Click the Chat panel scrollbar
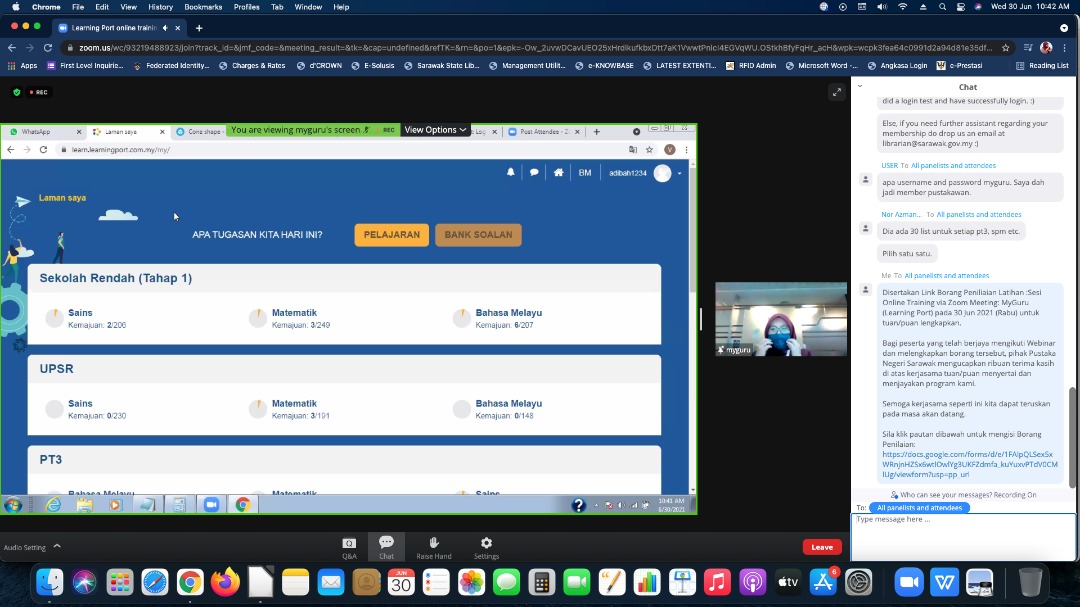The height and width of the screenshot is (607, 1080). click(x=1072, y=438)
